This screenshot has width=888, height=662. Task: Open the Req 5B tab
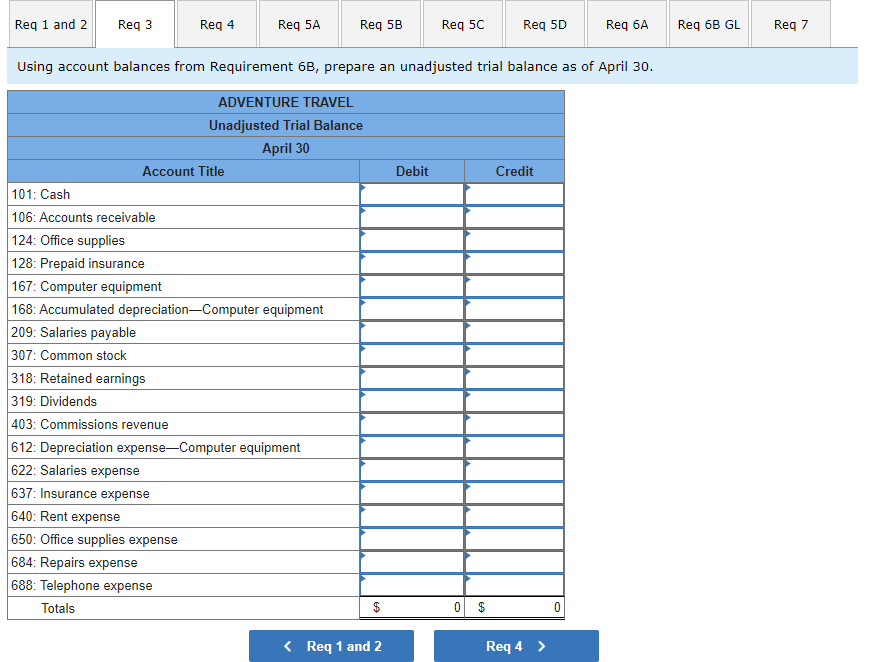coord(381,24)
